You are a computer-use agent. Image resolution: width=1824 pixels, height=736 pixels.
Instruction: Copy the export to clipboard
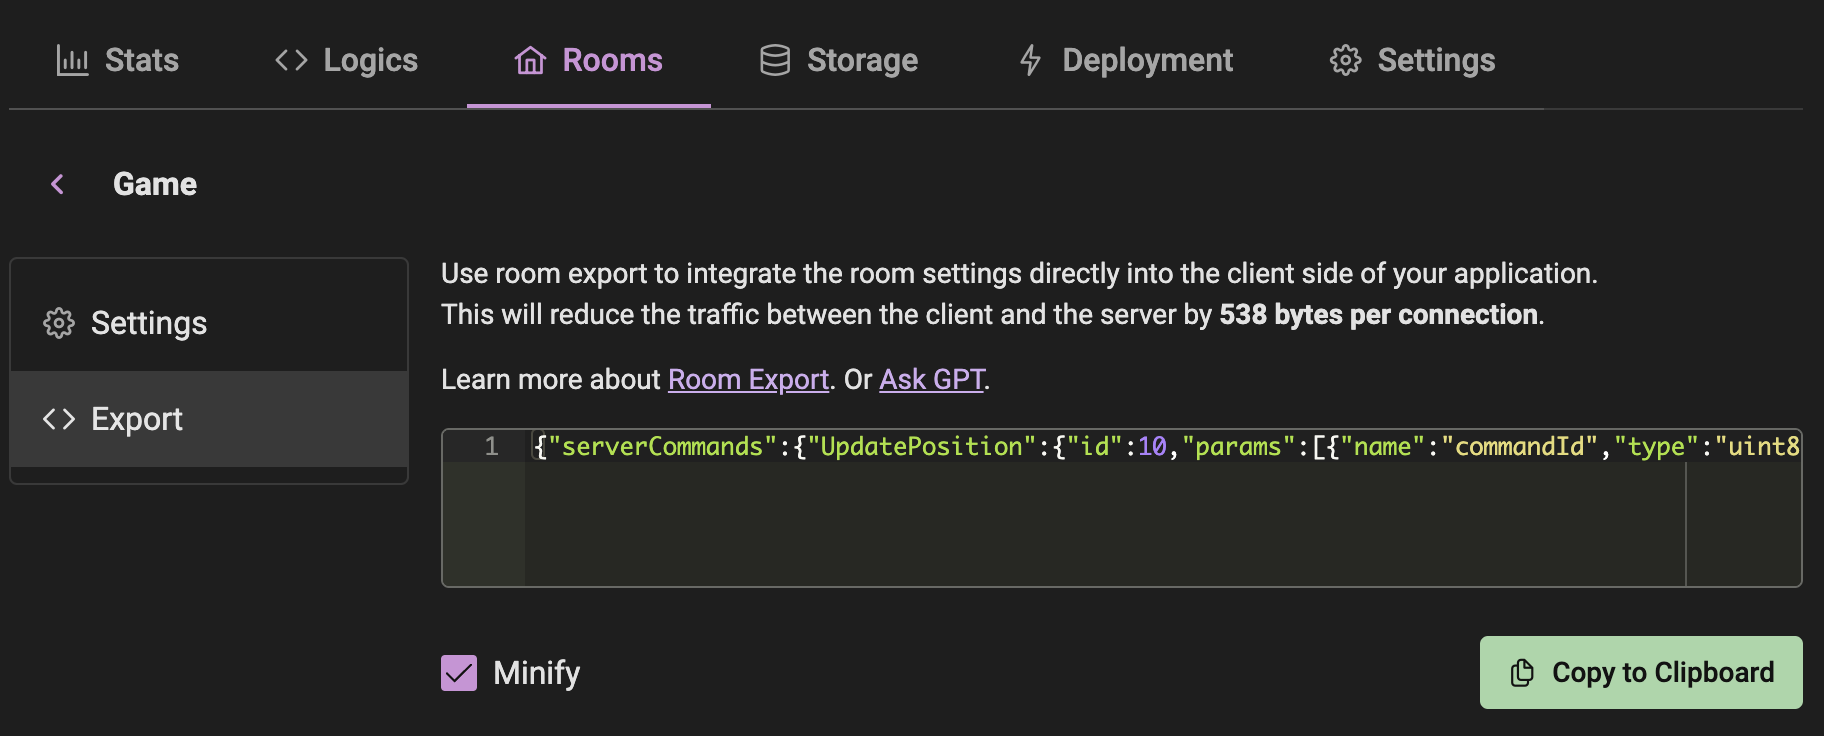[x=1641, y=673]
